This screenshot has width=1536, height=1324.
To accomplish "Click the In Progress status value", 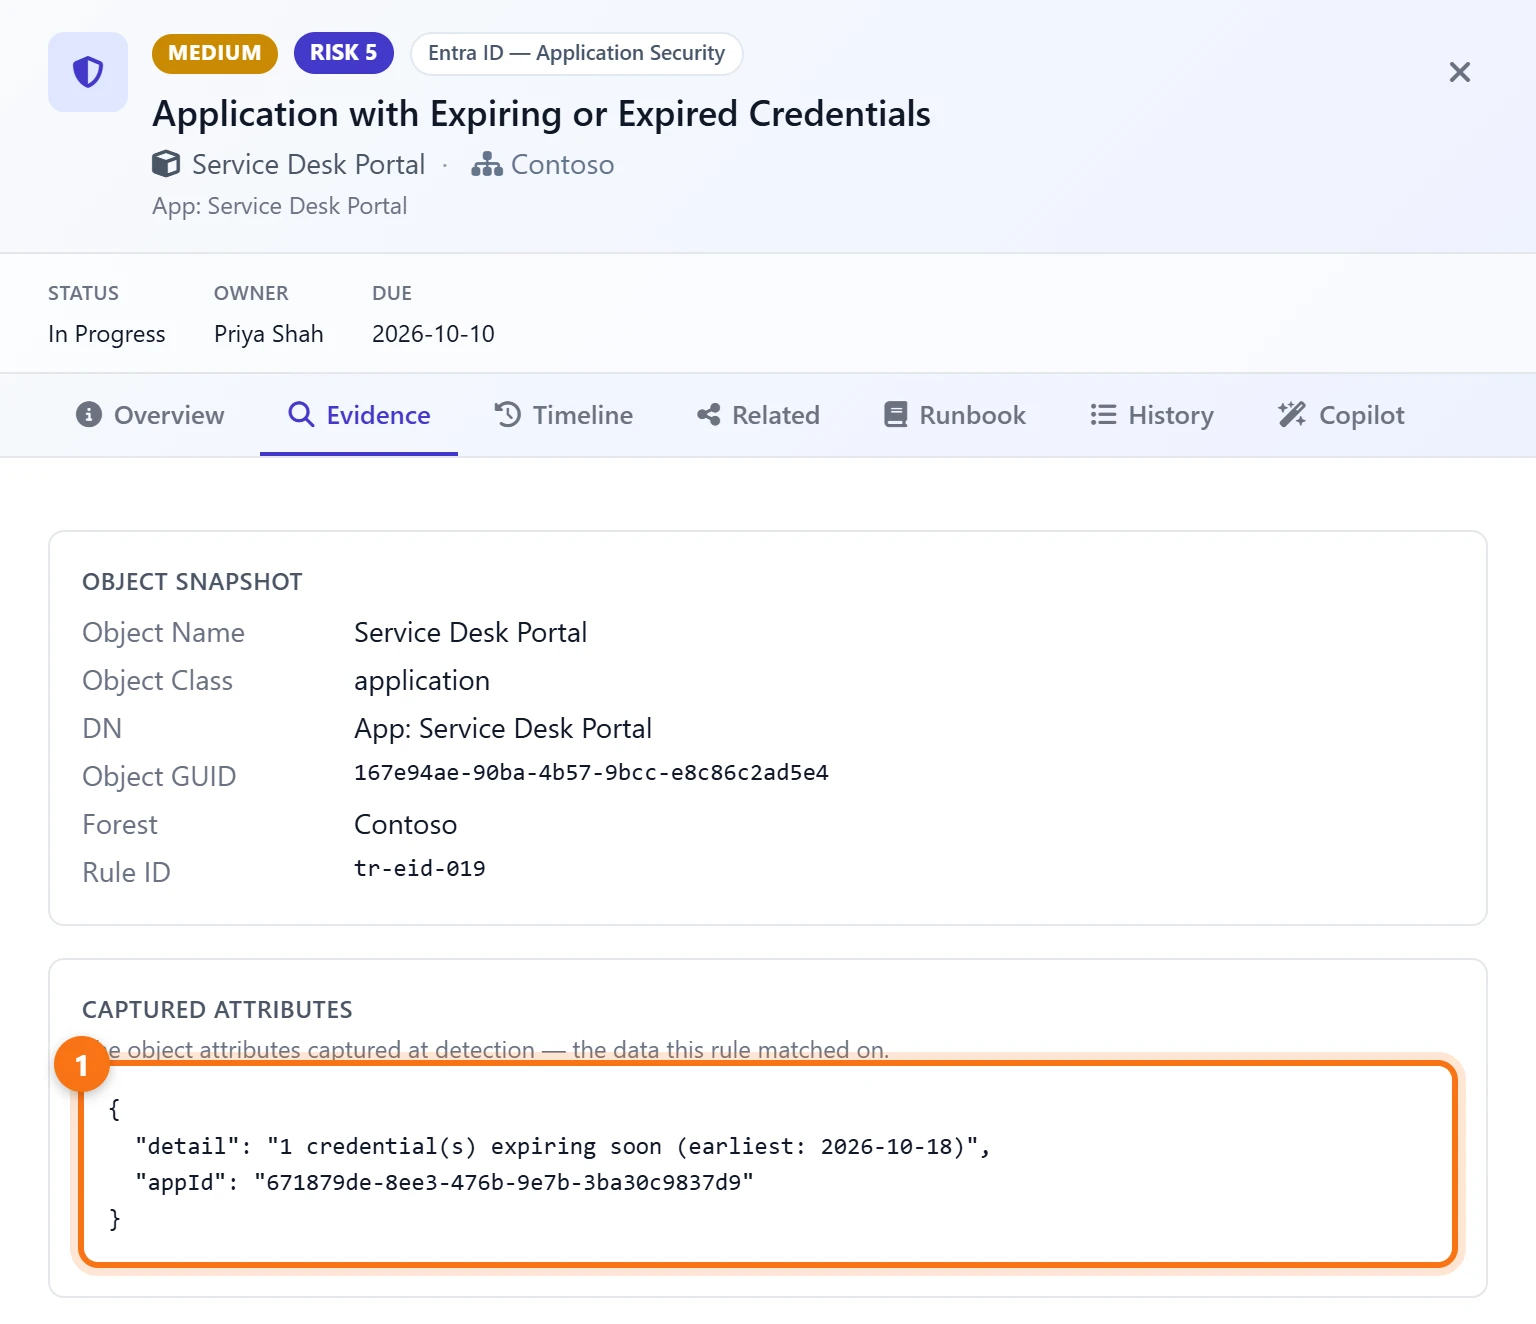I will tap(107, 334).
